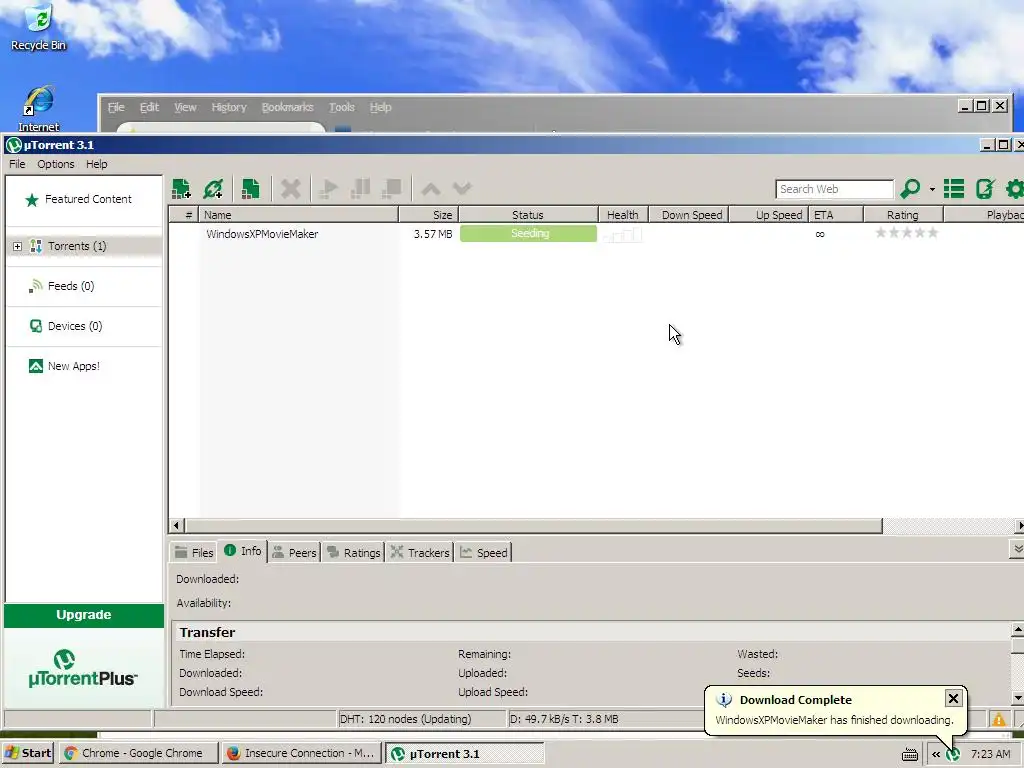Viewport: 1024px width, 768px height.
Task: Sort by the Status column header
Action: pos(528,215)
